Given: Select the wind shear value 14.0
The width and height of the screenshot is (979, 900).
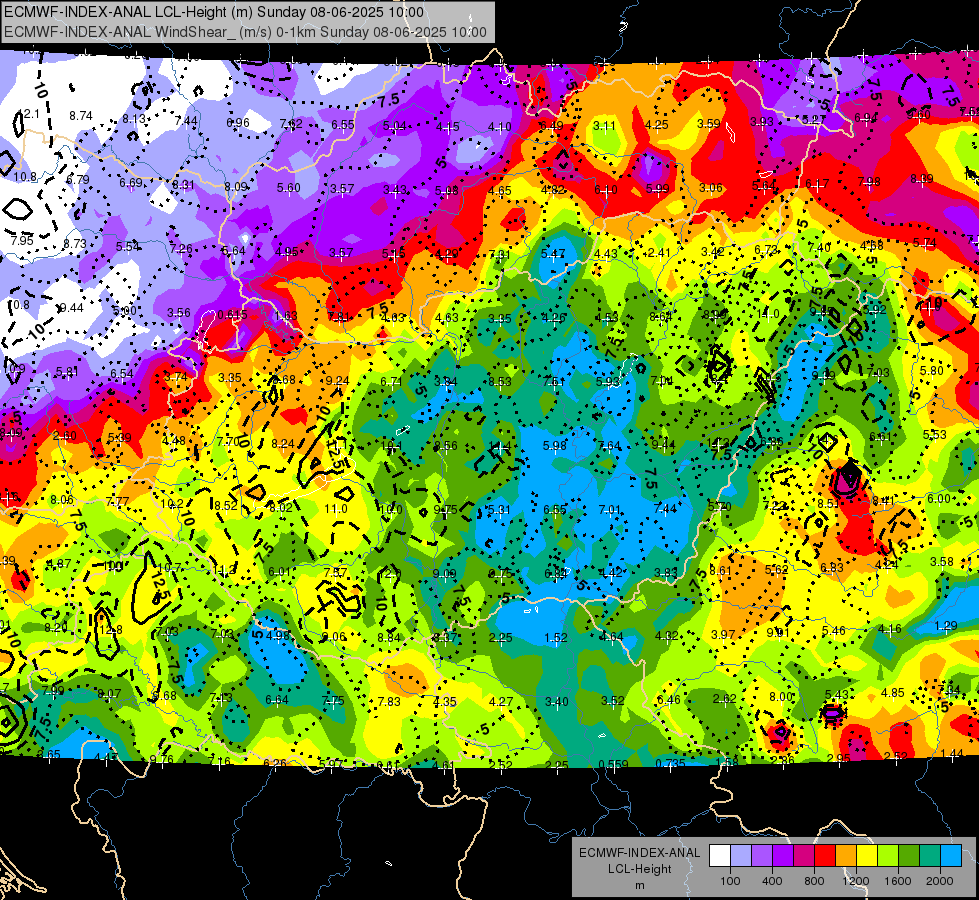Looking at the screenshot, I should click(x=767, y=314).
